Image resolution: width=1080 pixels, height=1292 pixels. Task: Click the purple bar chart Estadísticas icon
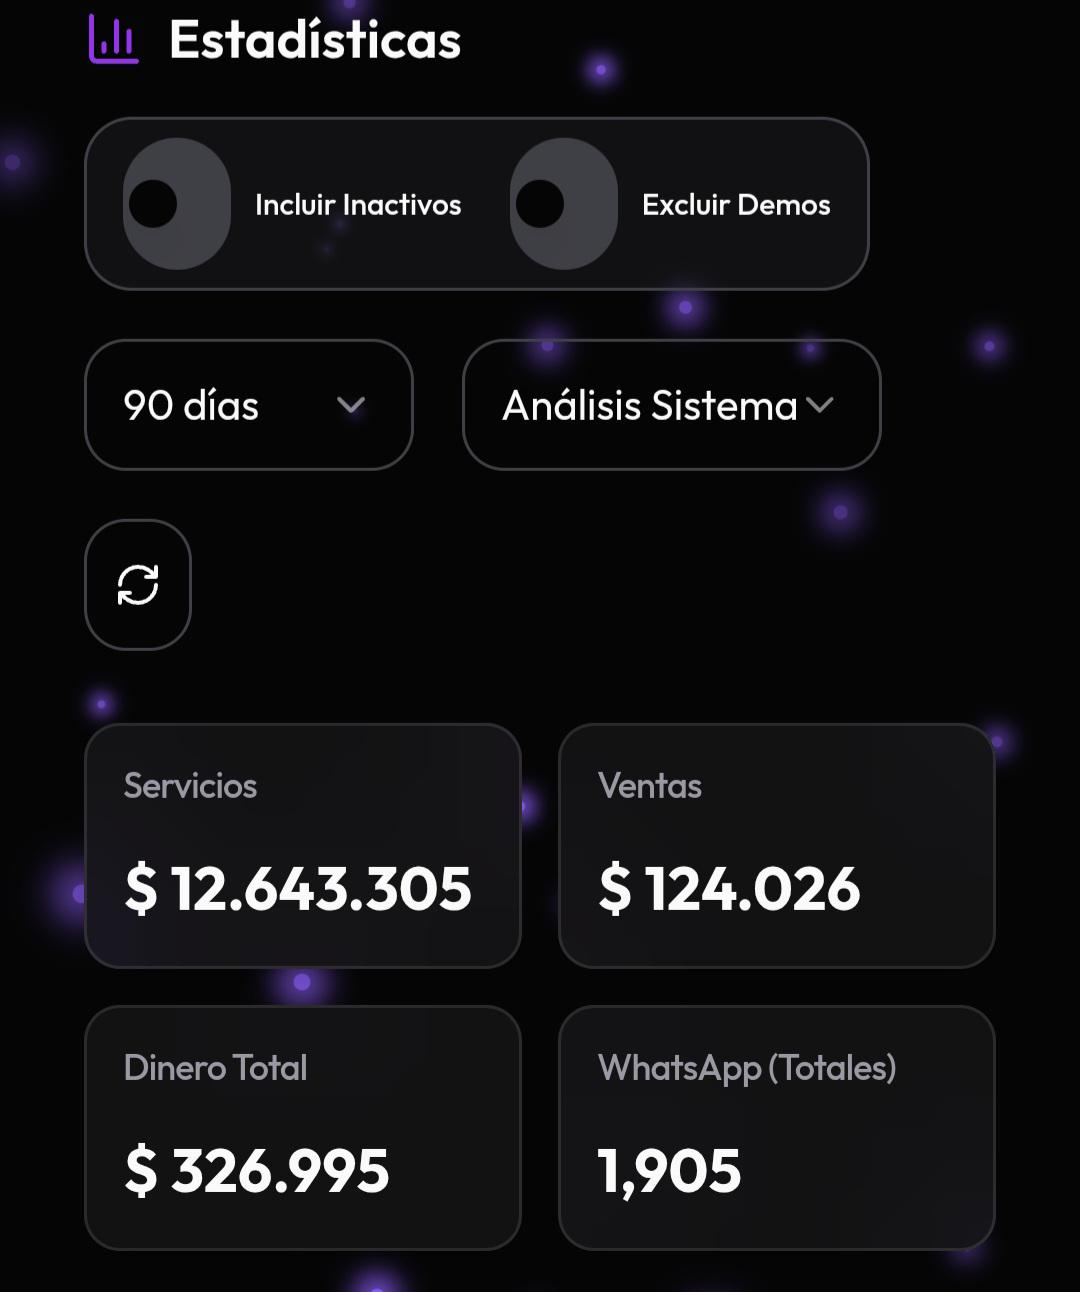point(113,39)
